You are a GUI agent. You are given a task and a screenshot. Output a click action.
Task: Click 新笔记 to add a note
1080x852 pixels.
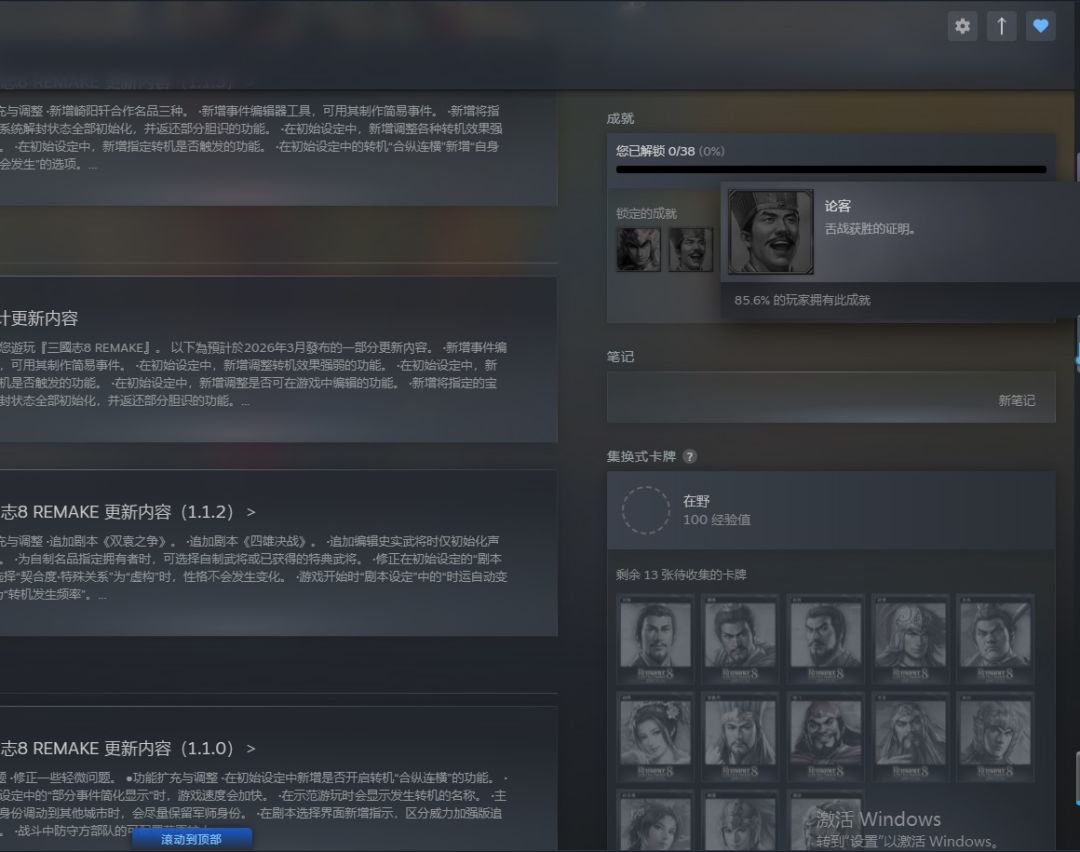tap(1017, 400)
